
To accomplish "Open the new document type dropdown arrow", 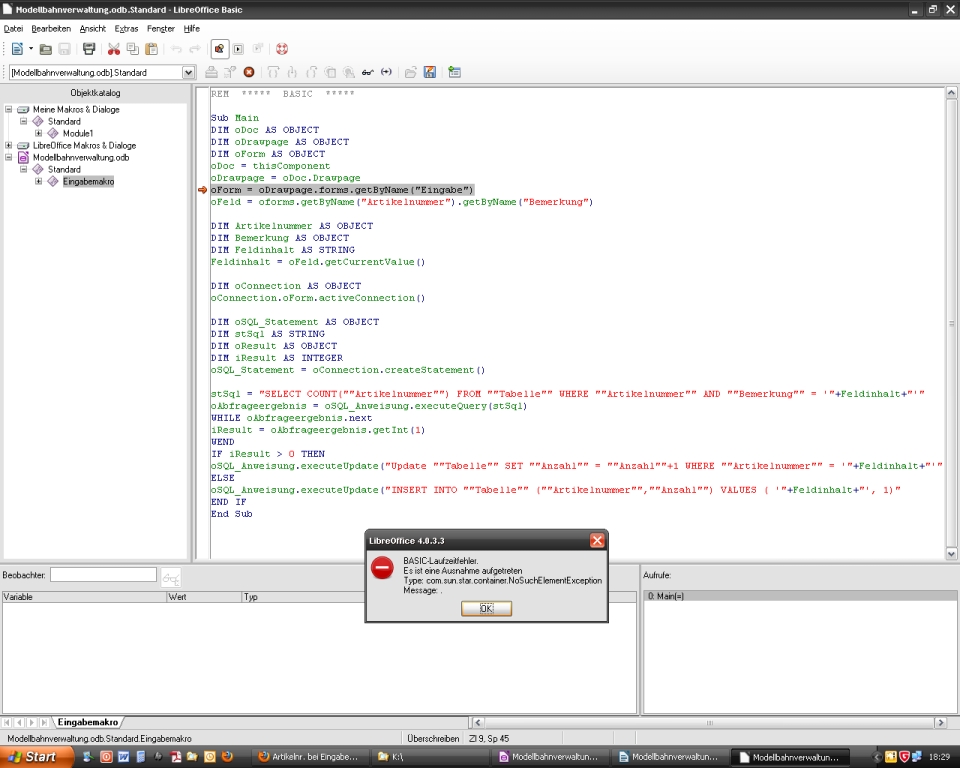I will tap(31, 49).
